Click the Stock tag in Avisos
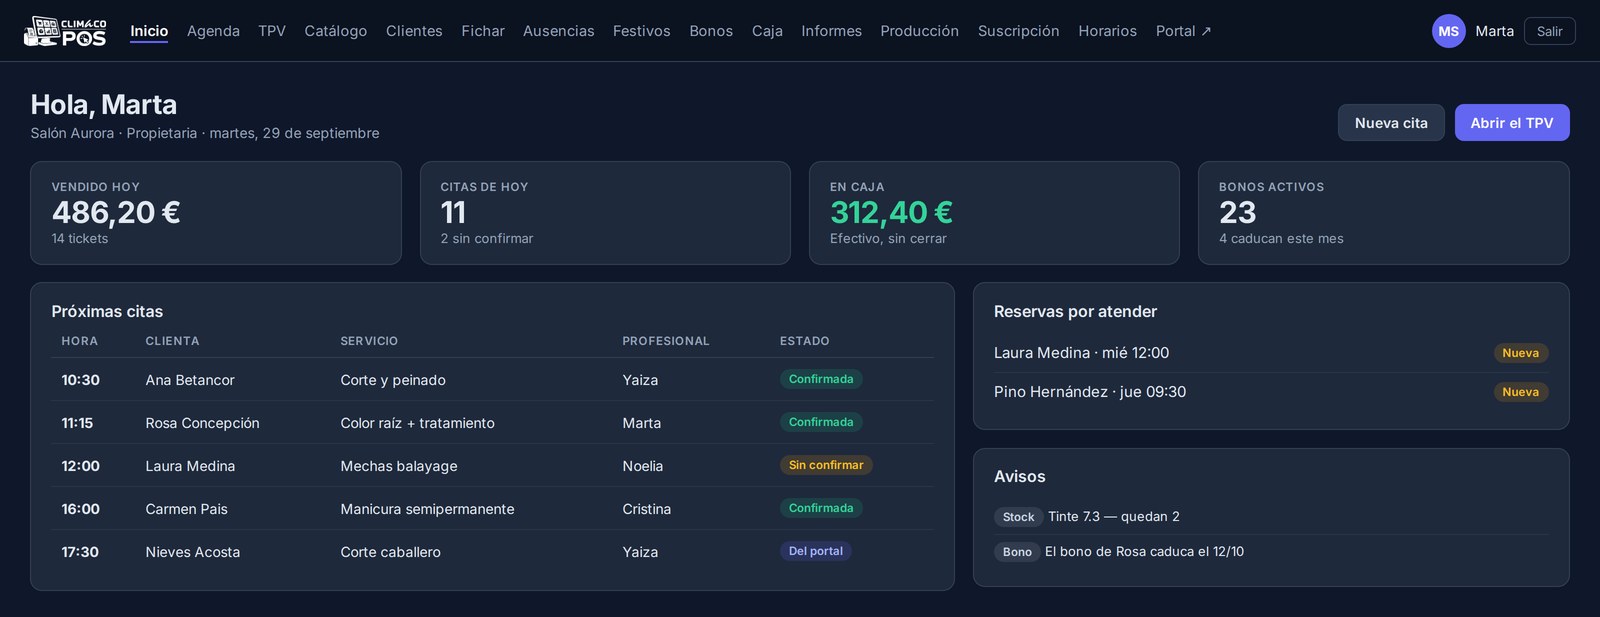Screen dimensions: 1600x617 click(x=1018, y=517)
